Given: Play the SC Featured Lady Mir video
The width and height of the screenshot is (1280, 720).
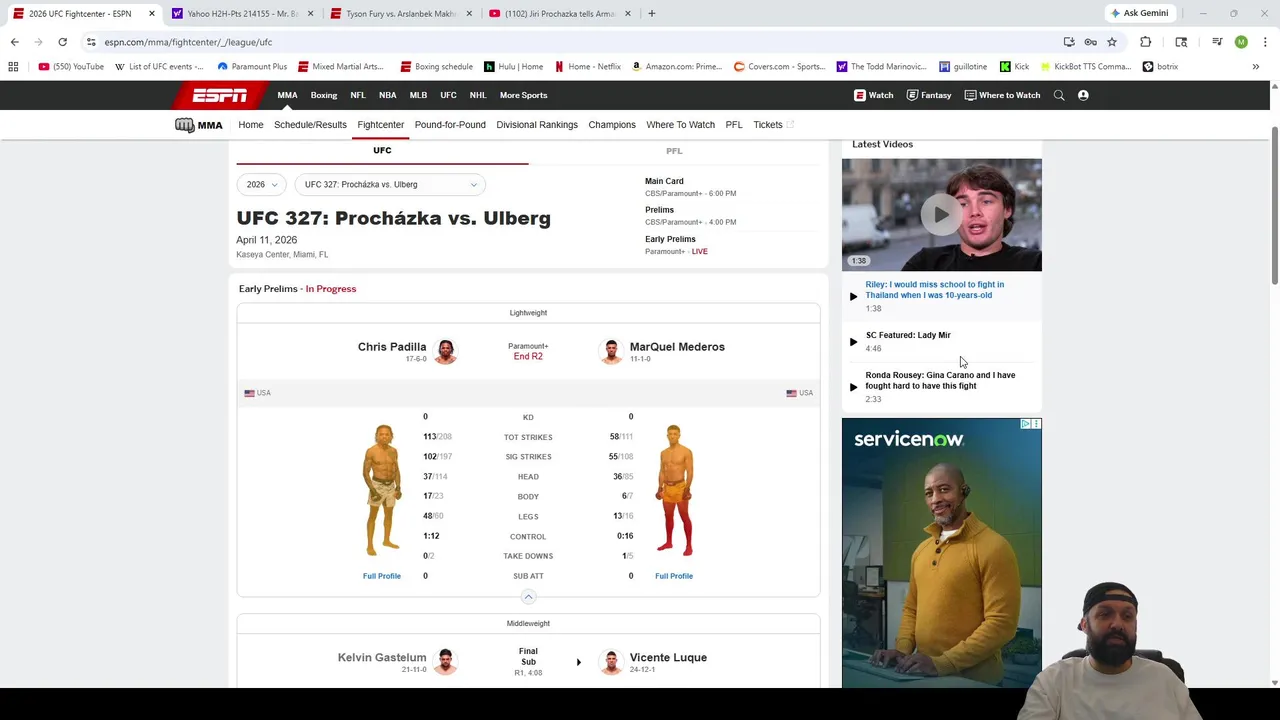Looking at the screenshot, I should [x=853, y=342].
